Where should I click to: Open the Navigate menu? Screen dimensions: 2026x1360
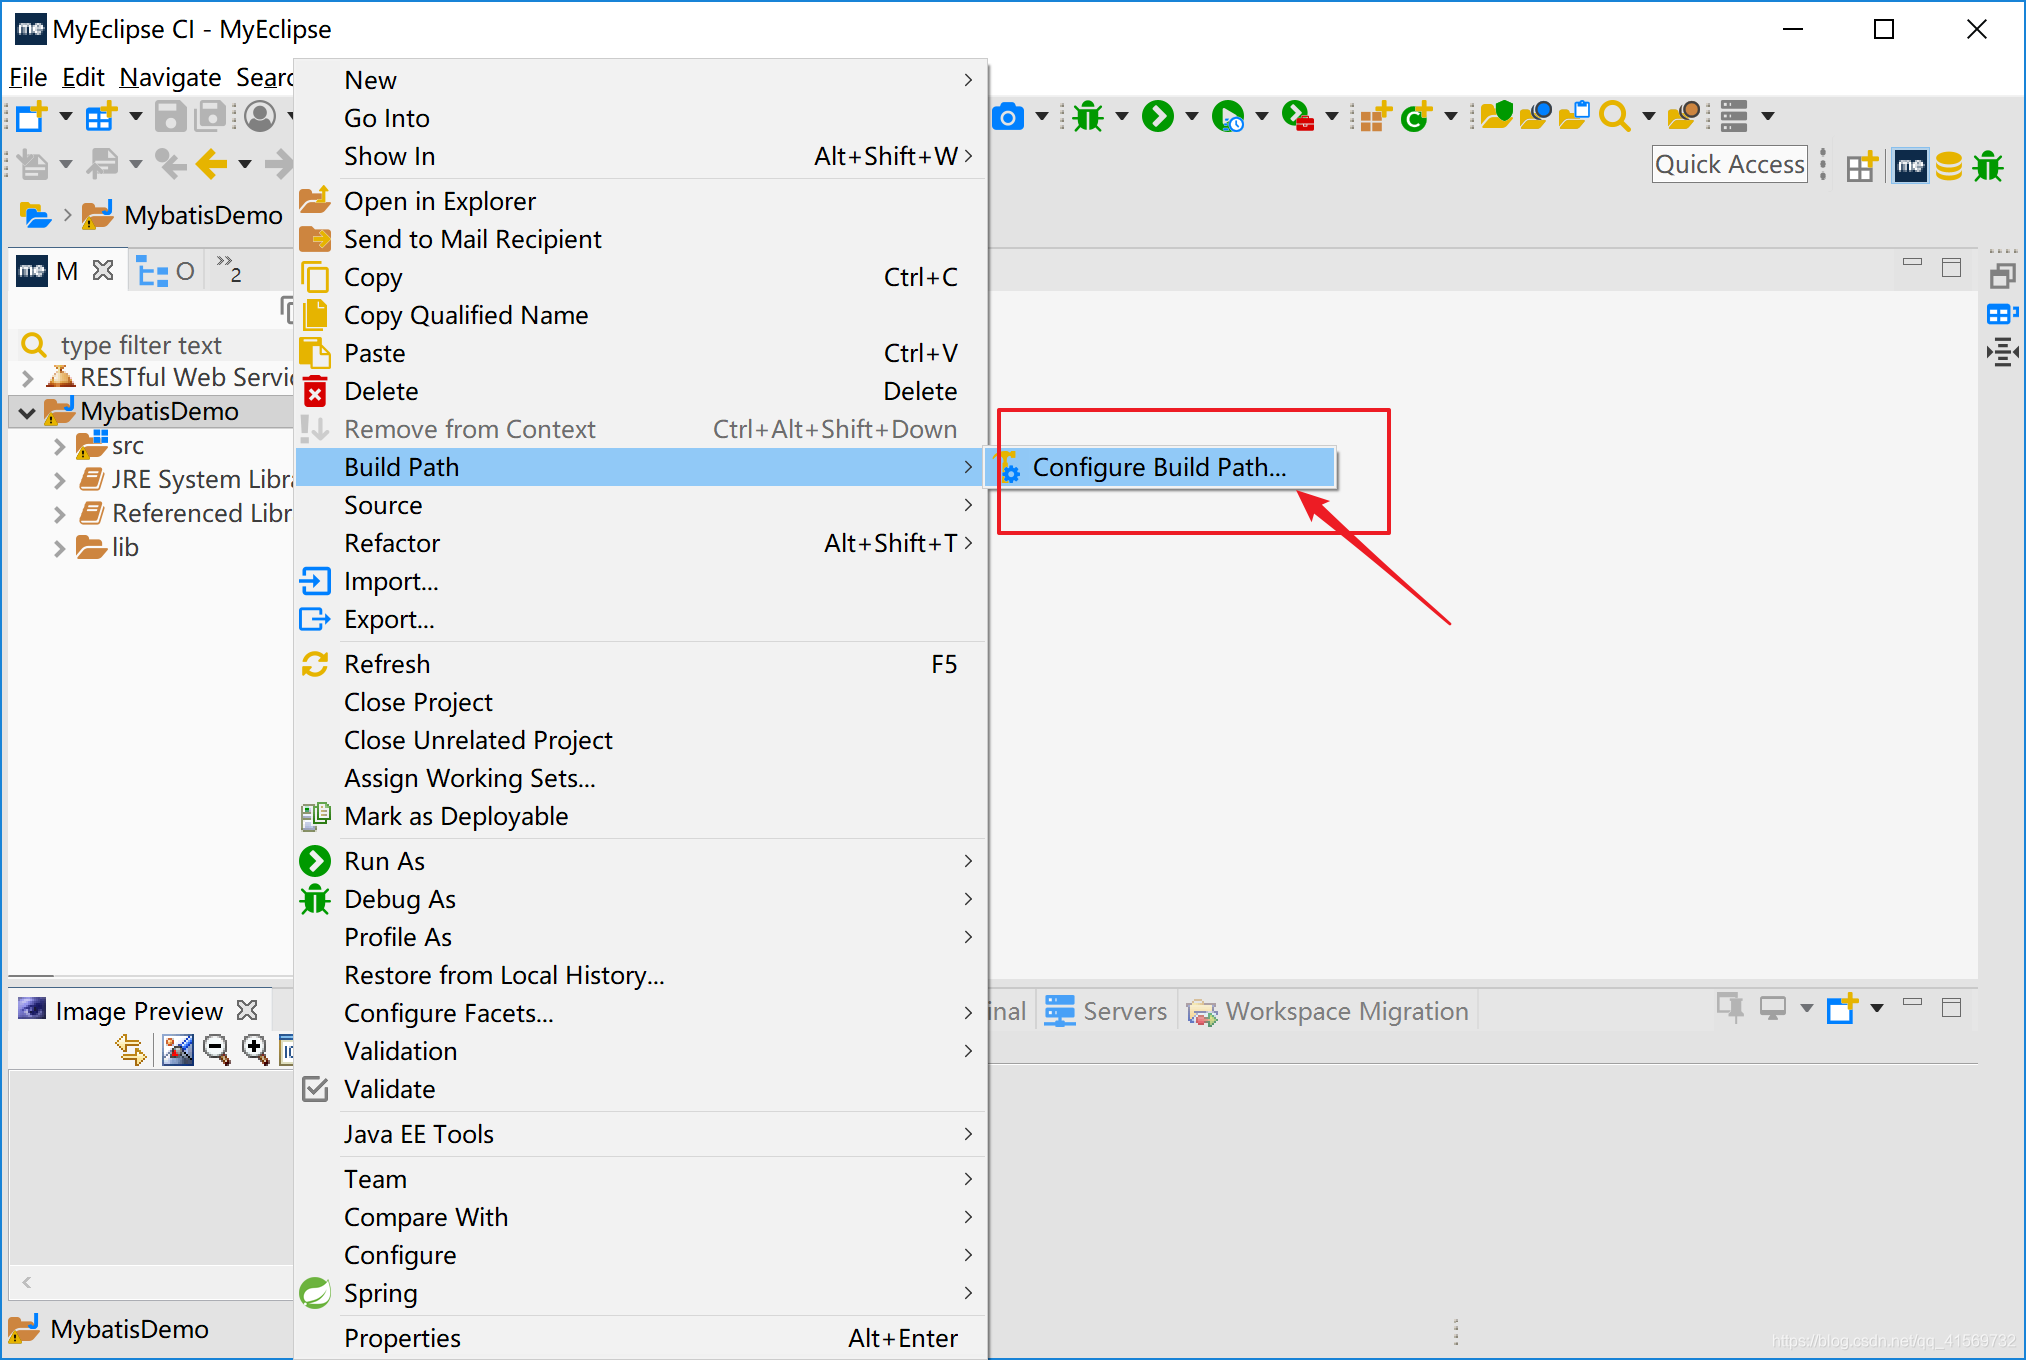[x=170, y=77]
